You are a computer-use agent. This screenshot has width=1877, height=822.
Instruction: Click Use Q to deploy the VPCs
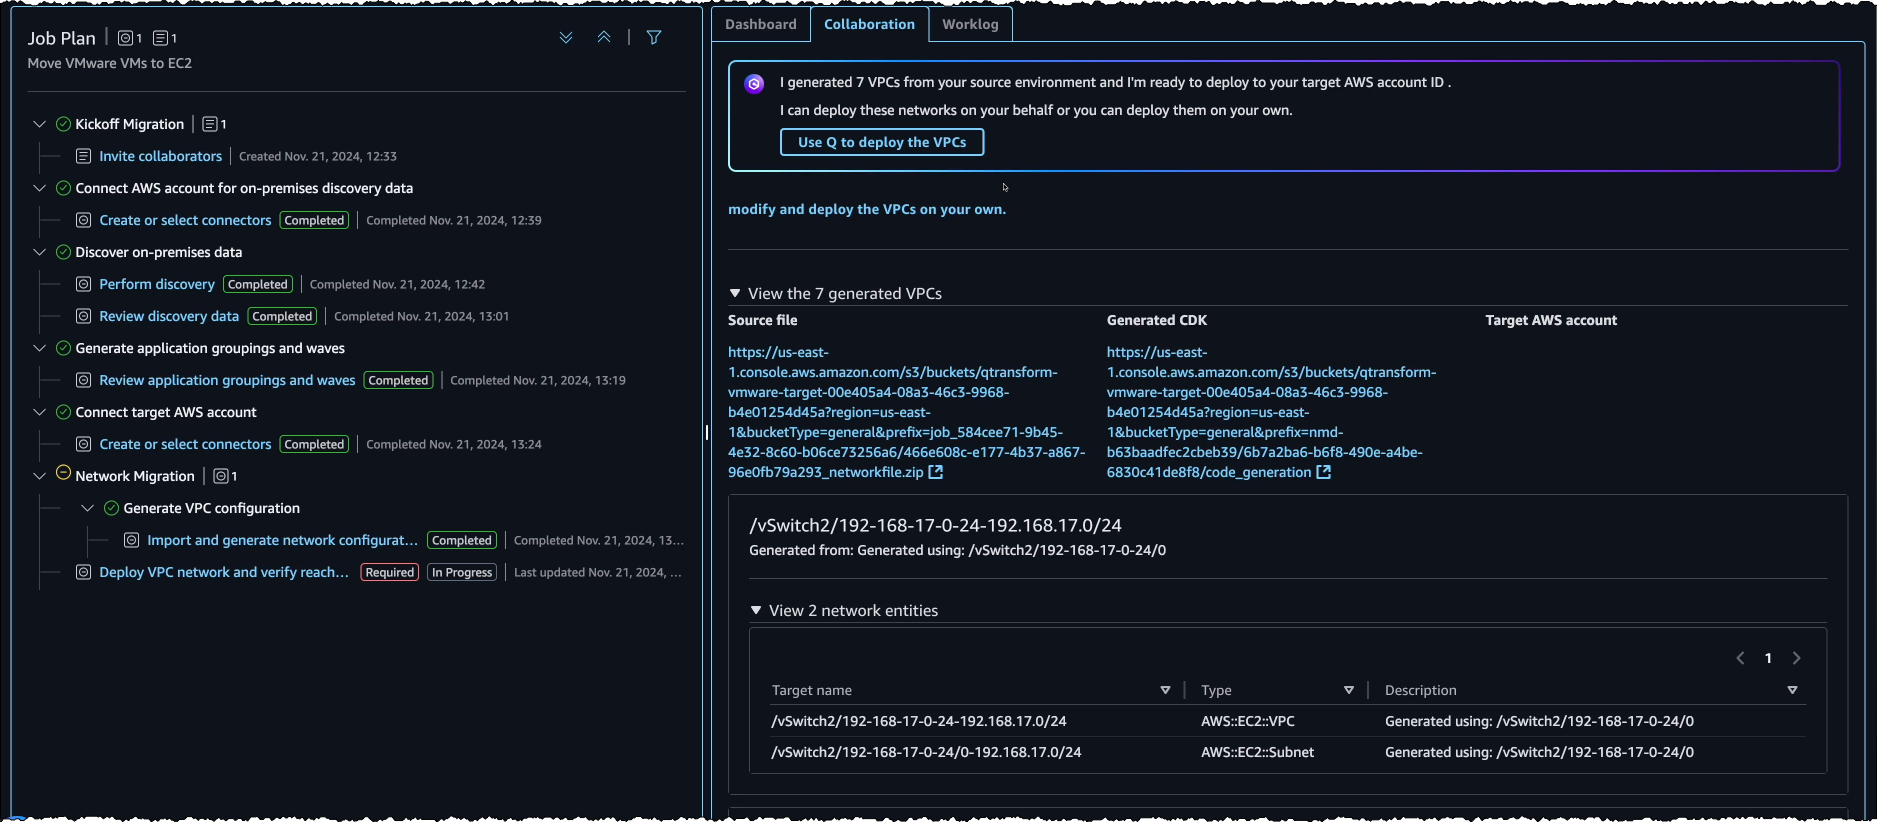(x=881, y=142)
